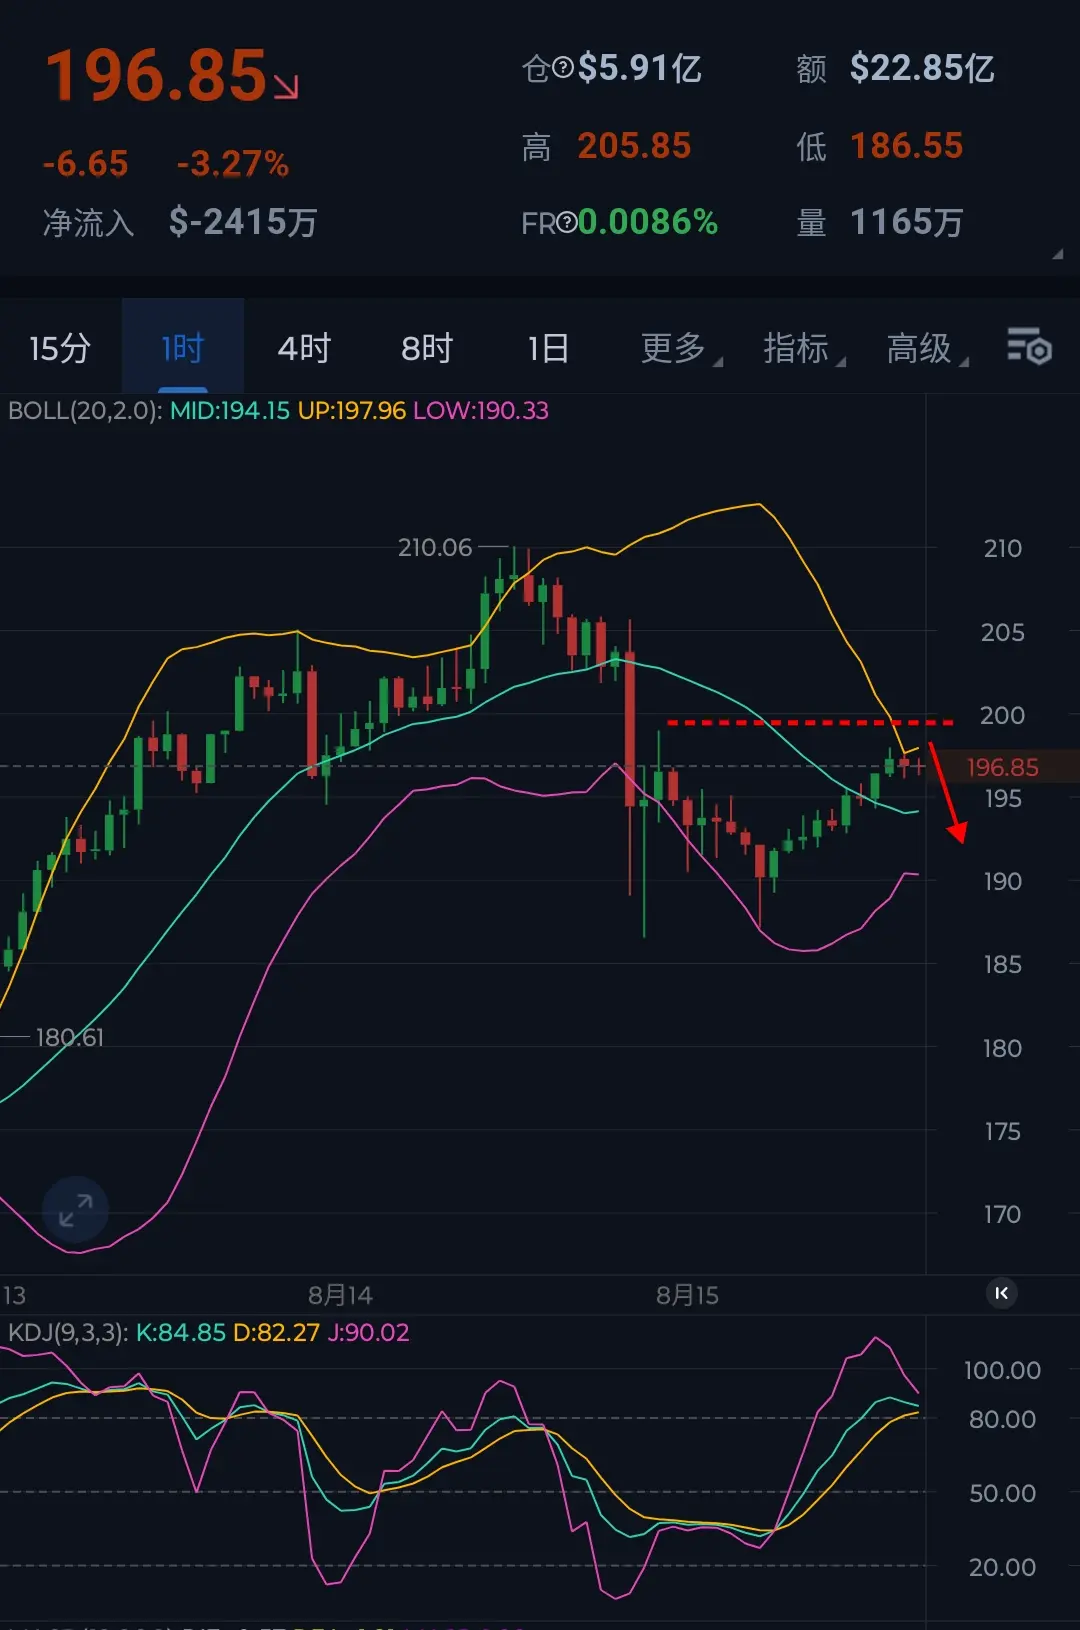Tap KDJ D:82.27 value
The width and height of the screenshot is (1080, 1630).
pos(276,1333)
